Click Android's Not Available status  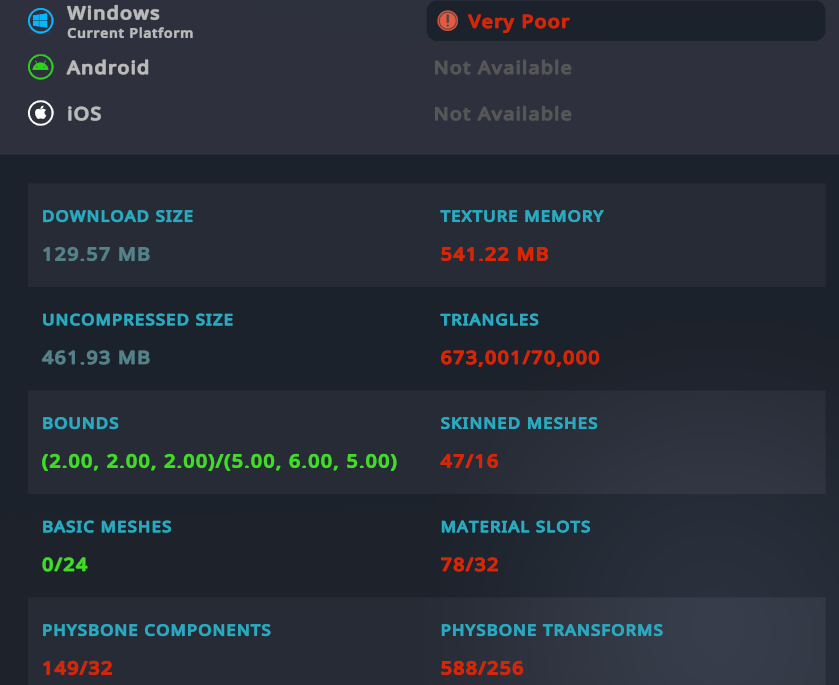502,68
